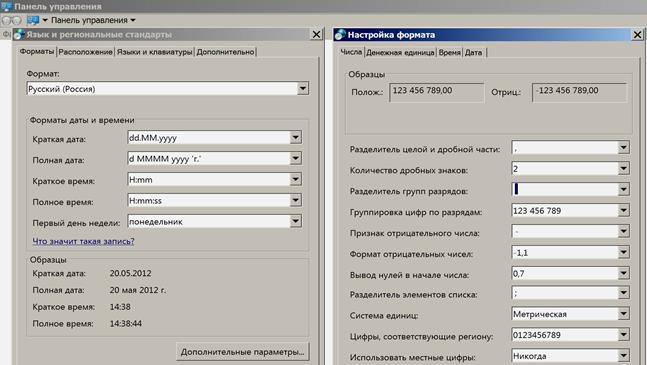Expand Использовать местные цифры dropdown
647x365 pixels.
pos(623,356)
